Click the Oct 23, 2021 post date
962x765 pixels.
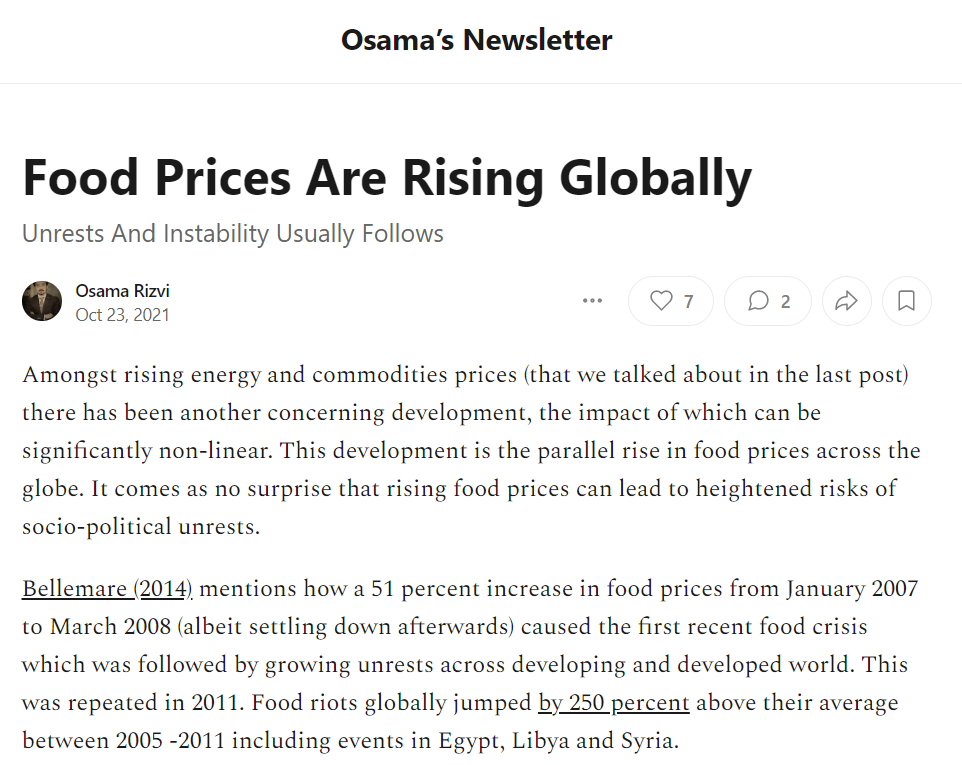click(x=122, y=315)
